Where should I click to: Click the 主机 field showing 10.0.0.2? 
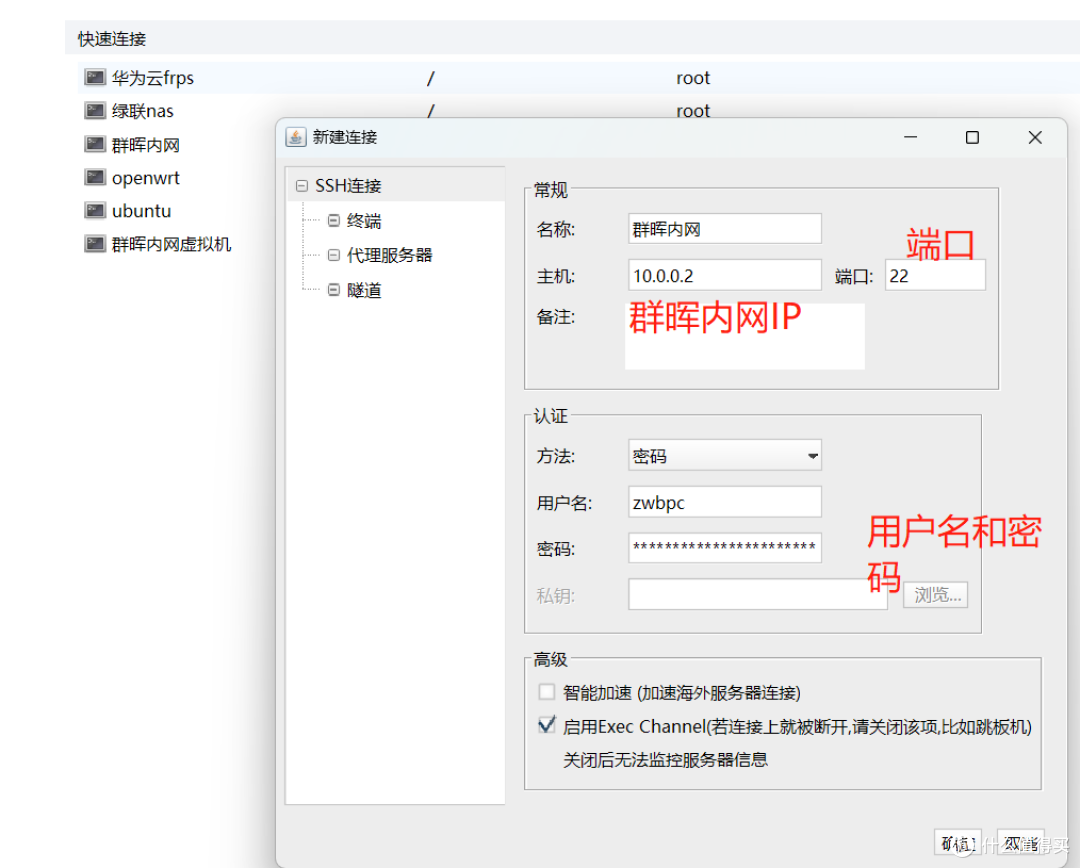click(725, 276)
